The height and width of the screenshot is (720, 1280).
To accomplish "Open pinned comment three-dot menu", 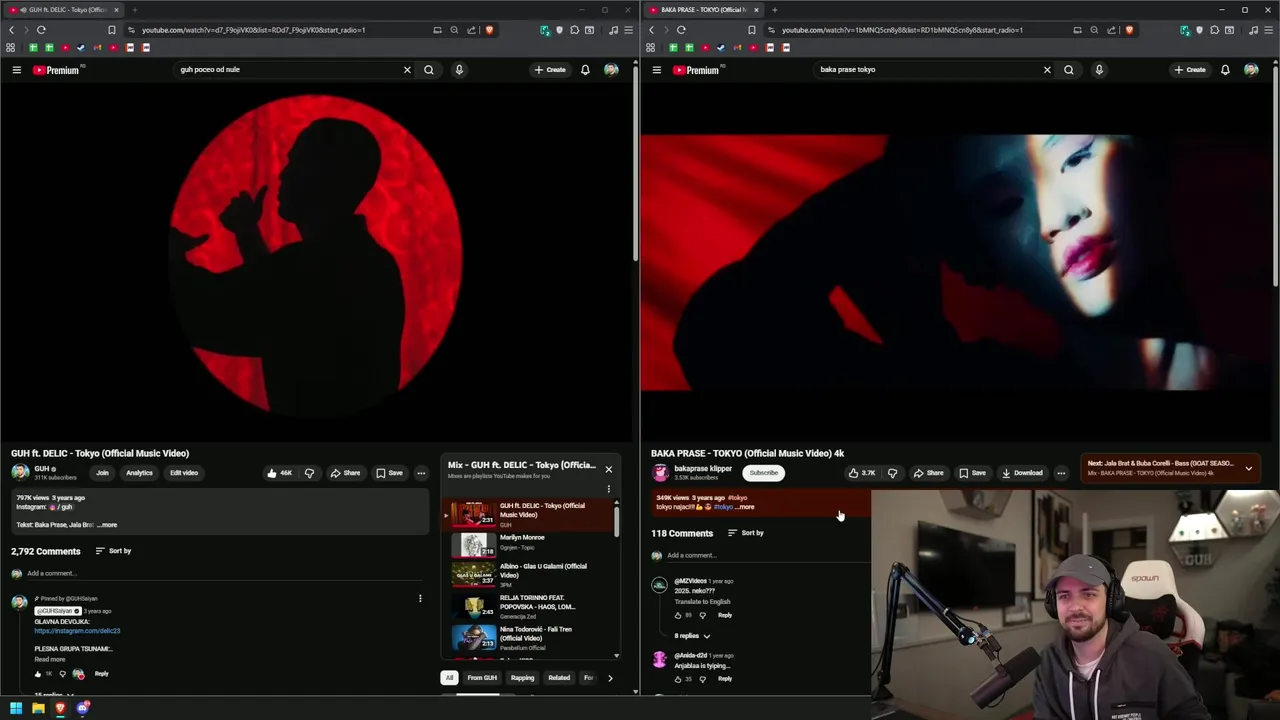I will pyautogui.click(x=420, y=599).
